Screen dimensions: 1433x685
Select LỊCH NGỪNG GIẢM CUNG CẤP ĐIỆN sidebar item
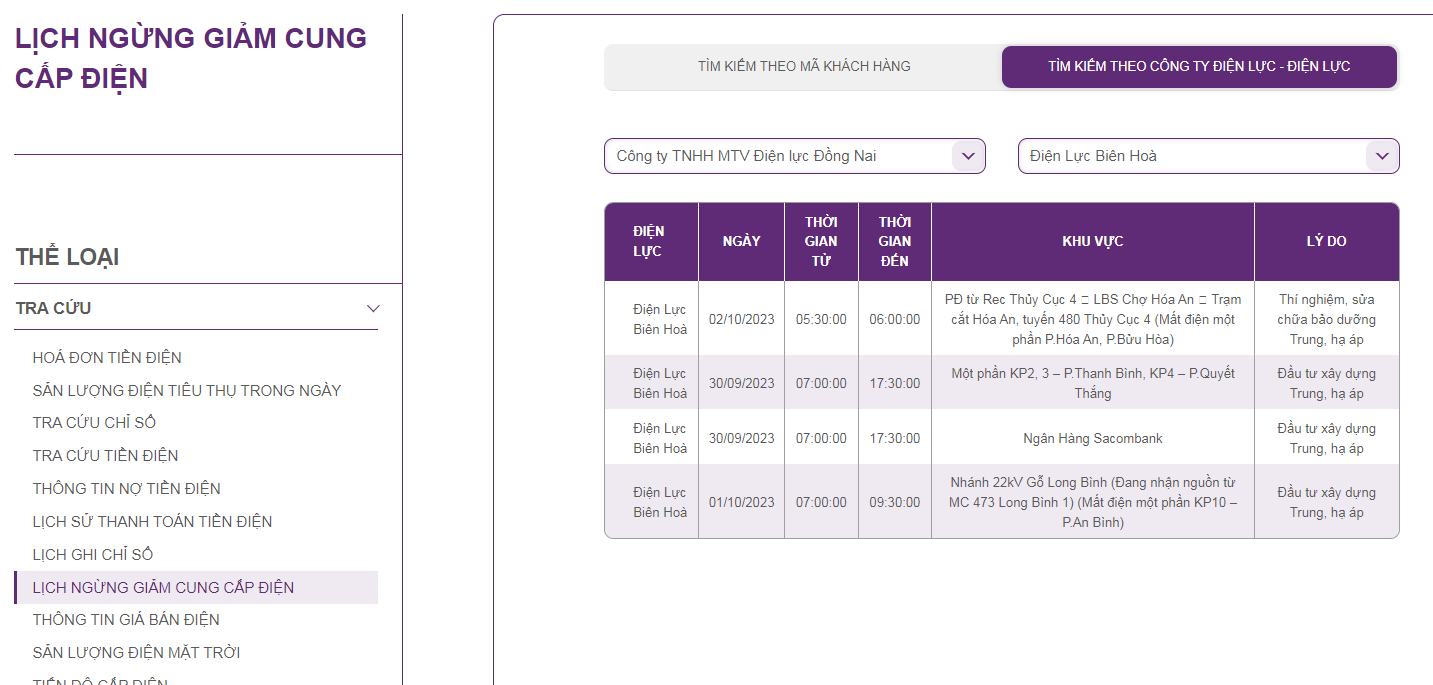click(x=163, y=588)
